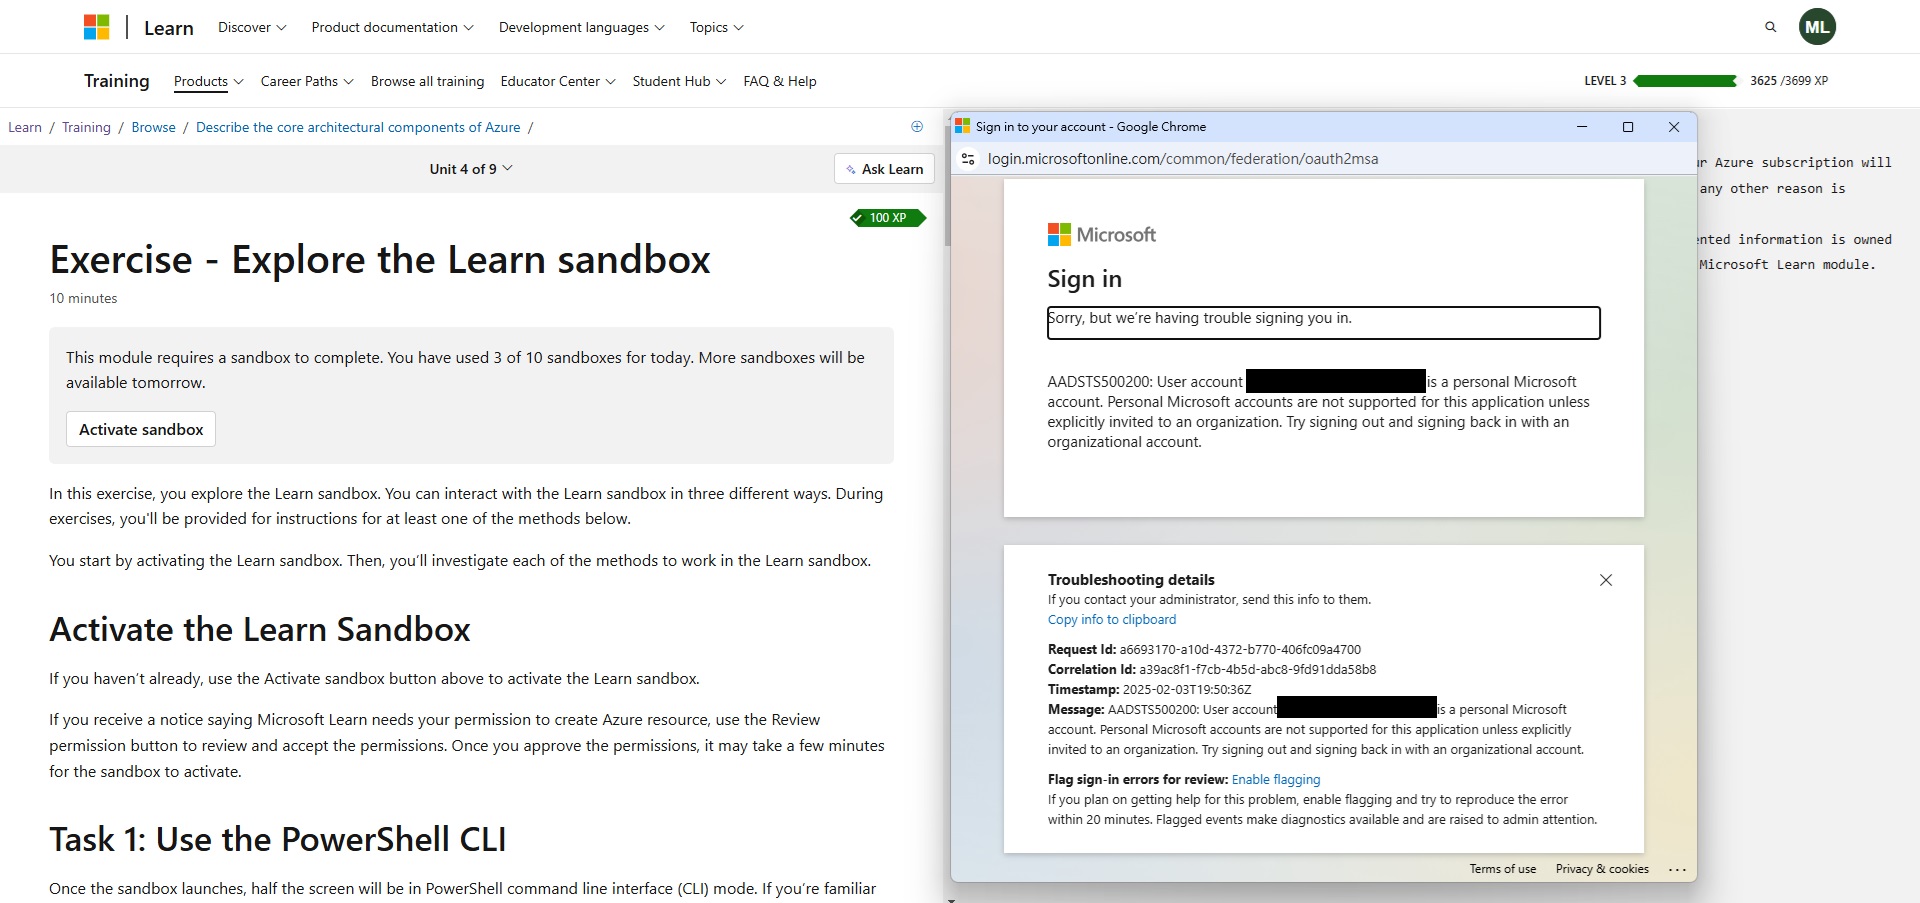1920x903 pixels.
Task: Open the Products training menu
Action: click(x=208, y=81)
